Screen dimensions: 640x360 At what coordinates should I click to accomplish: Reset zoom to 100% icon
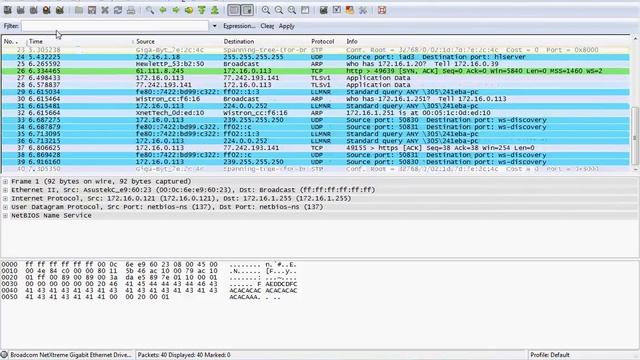tap(292, 10)
